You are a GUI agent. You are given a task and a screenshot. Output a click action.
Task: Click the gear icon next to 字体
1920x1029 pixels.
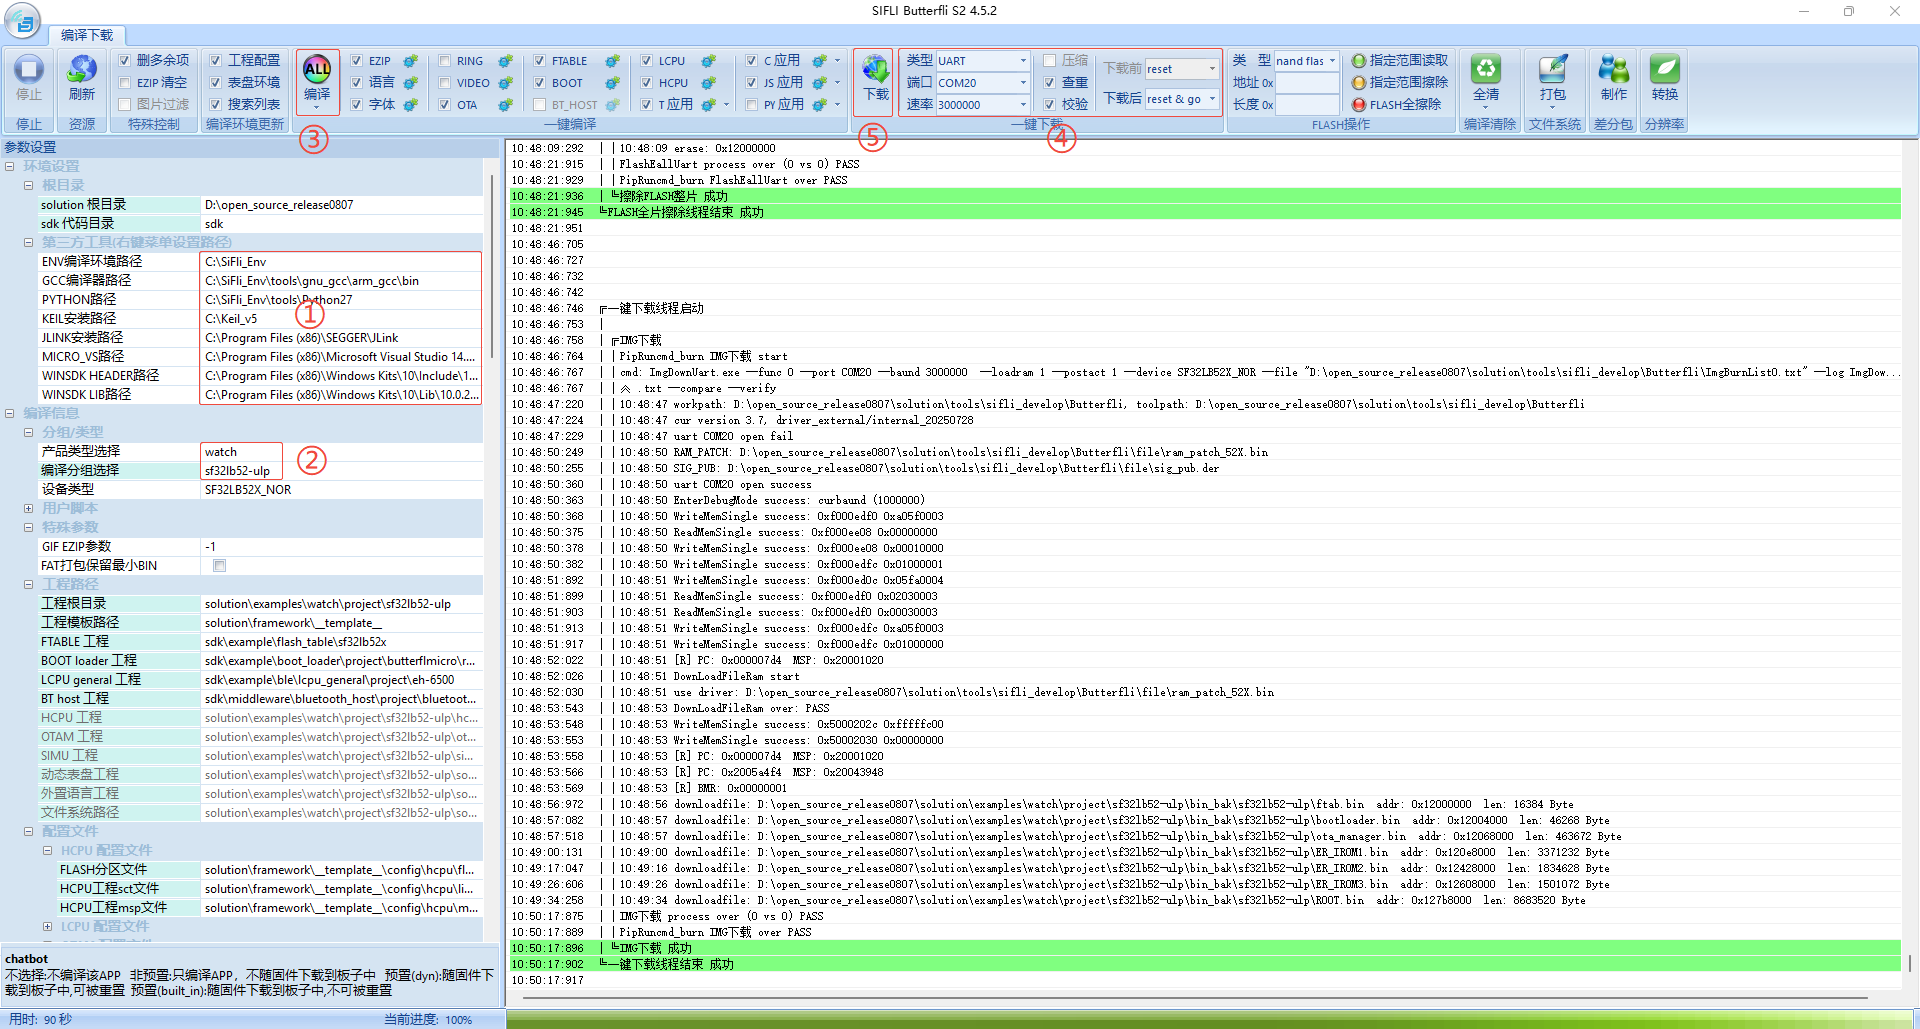coord(410,105)
